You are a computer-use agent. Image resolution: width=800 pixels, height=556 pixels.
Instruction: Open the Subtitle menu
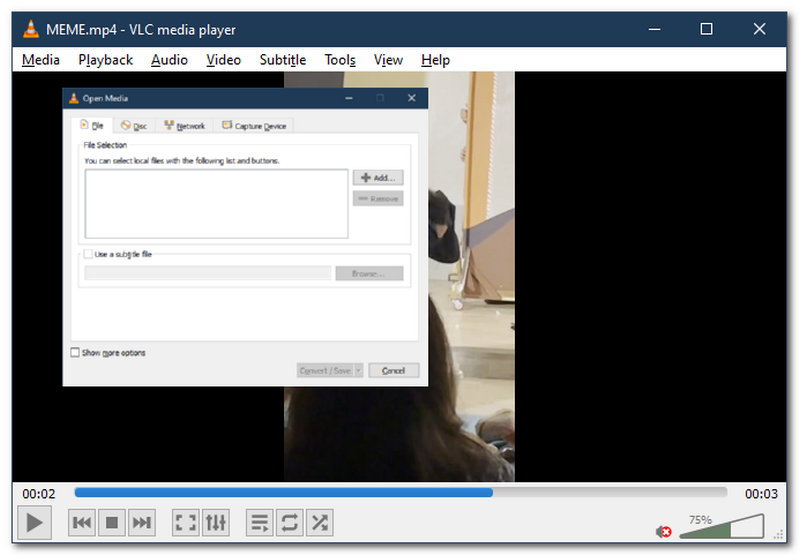click(x=283, y=60)
